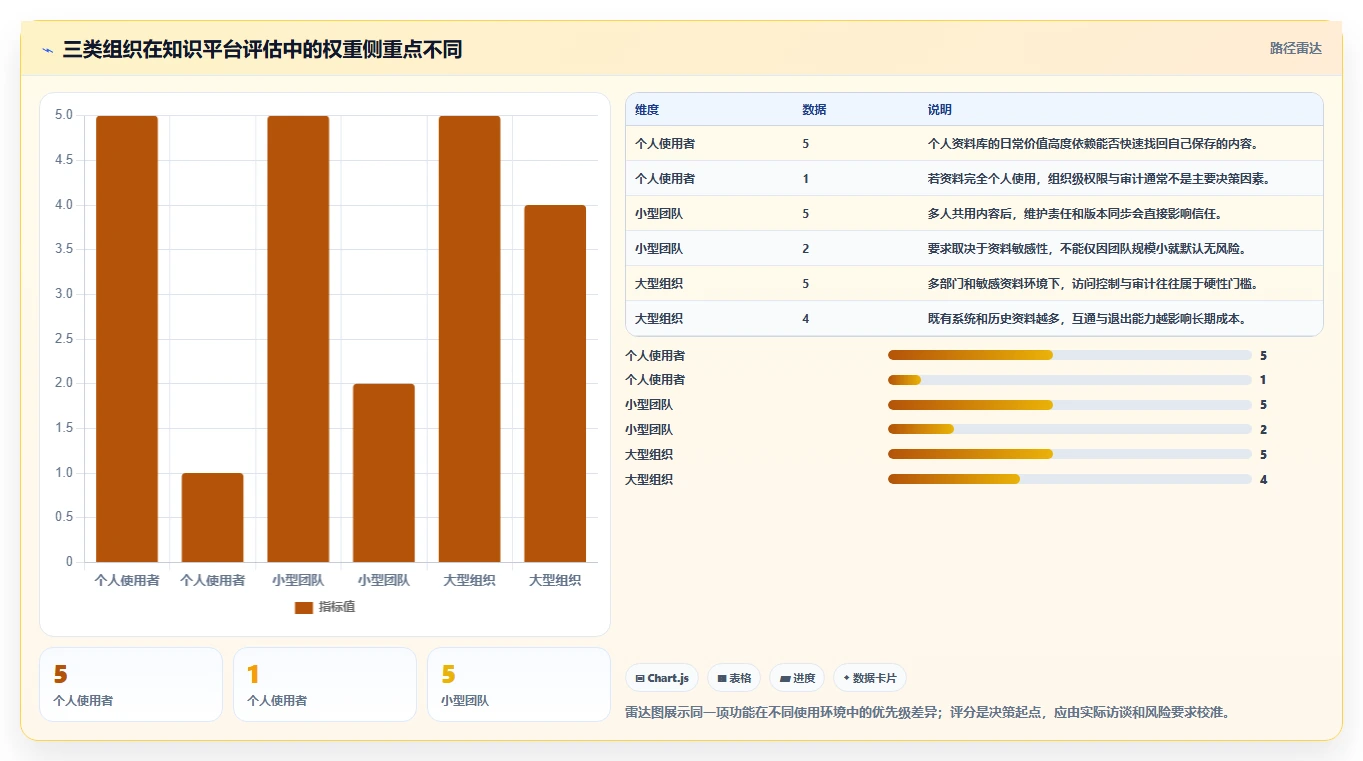Click the 大型组织 chart bar at height 4
This screenshot has height=761, width=1363.
(x=555, y=384)
